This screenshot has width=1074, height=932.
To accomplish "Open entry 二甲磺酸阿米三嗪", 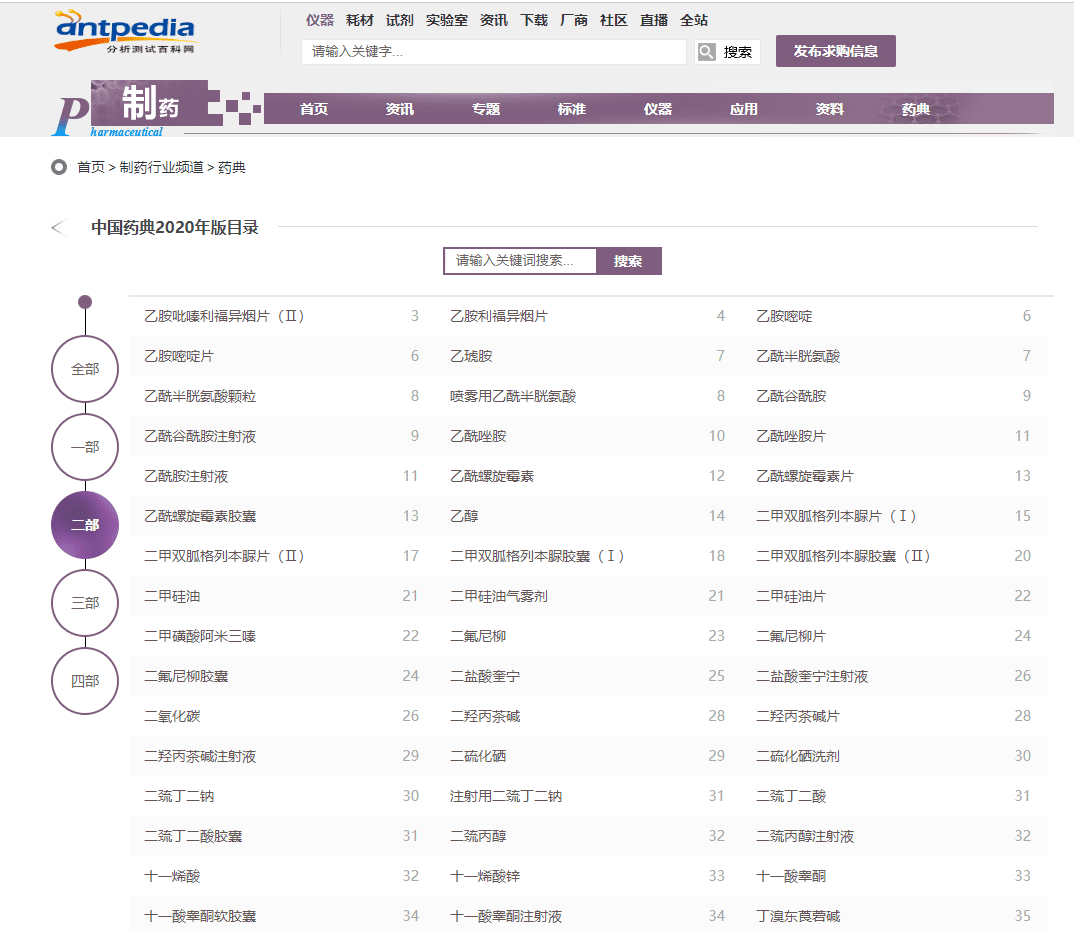I will point(200,636).
